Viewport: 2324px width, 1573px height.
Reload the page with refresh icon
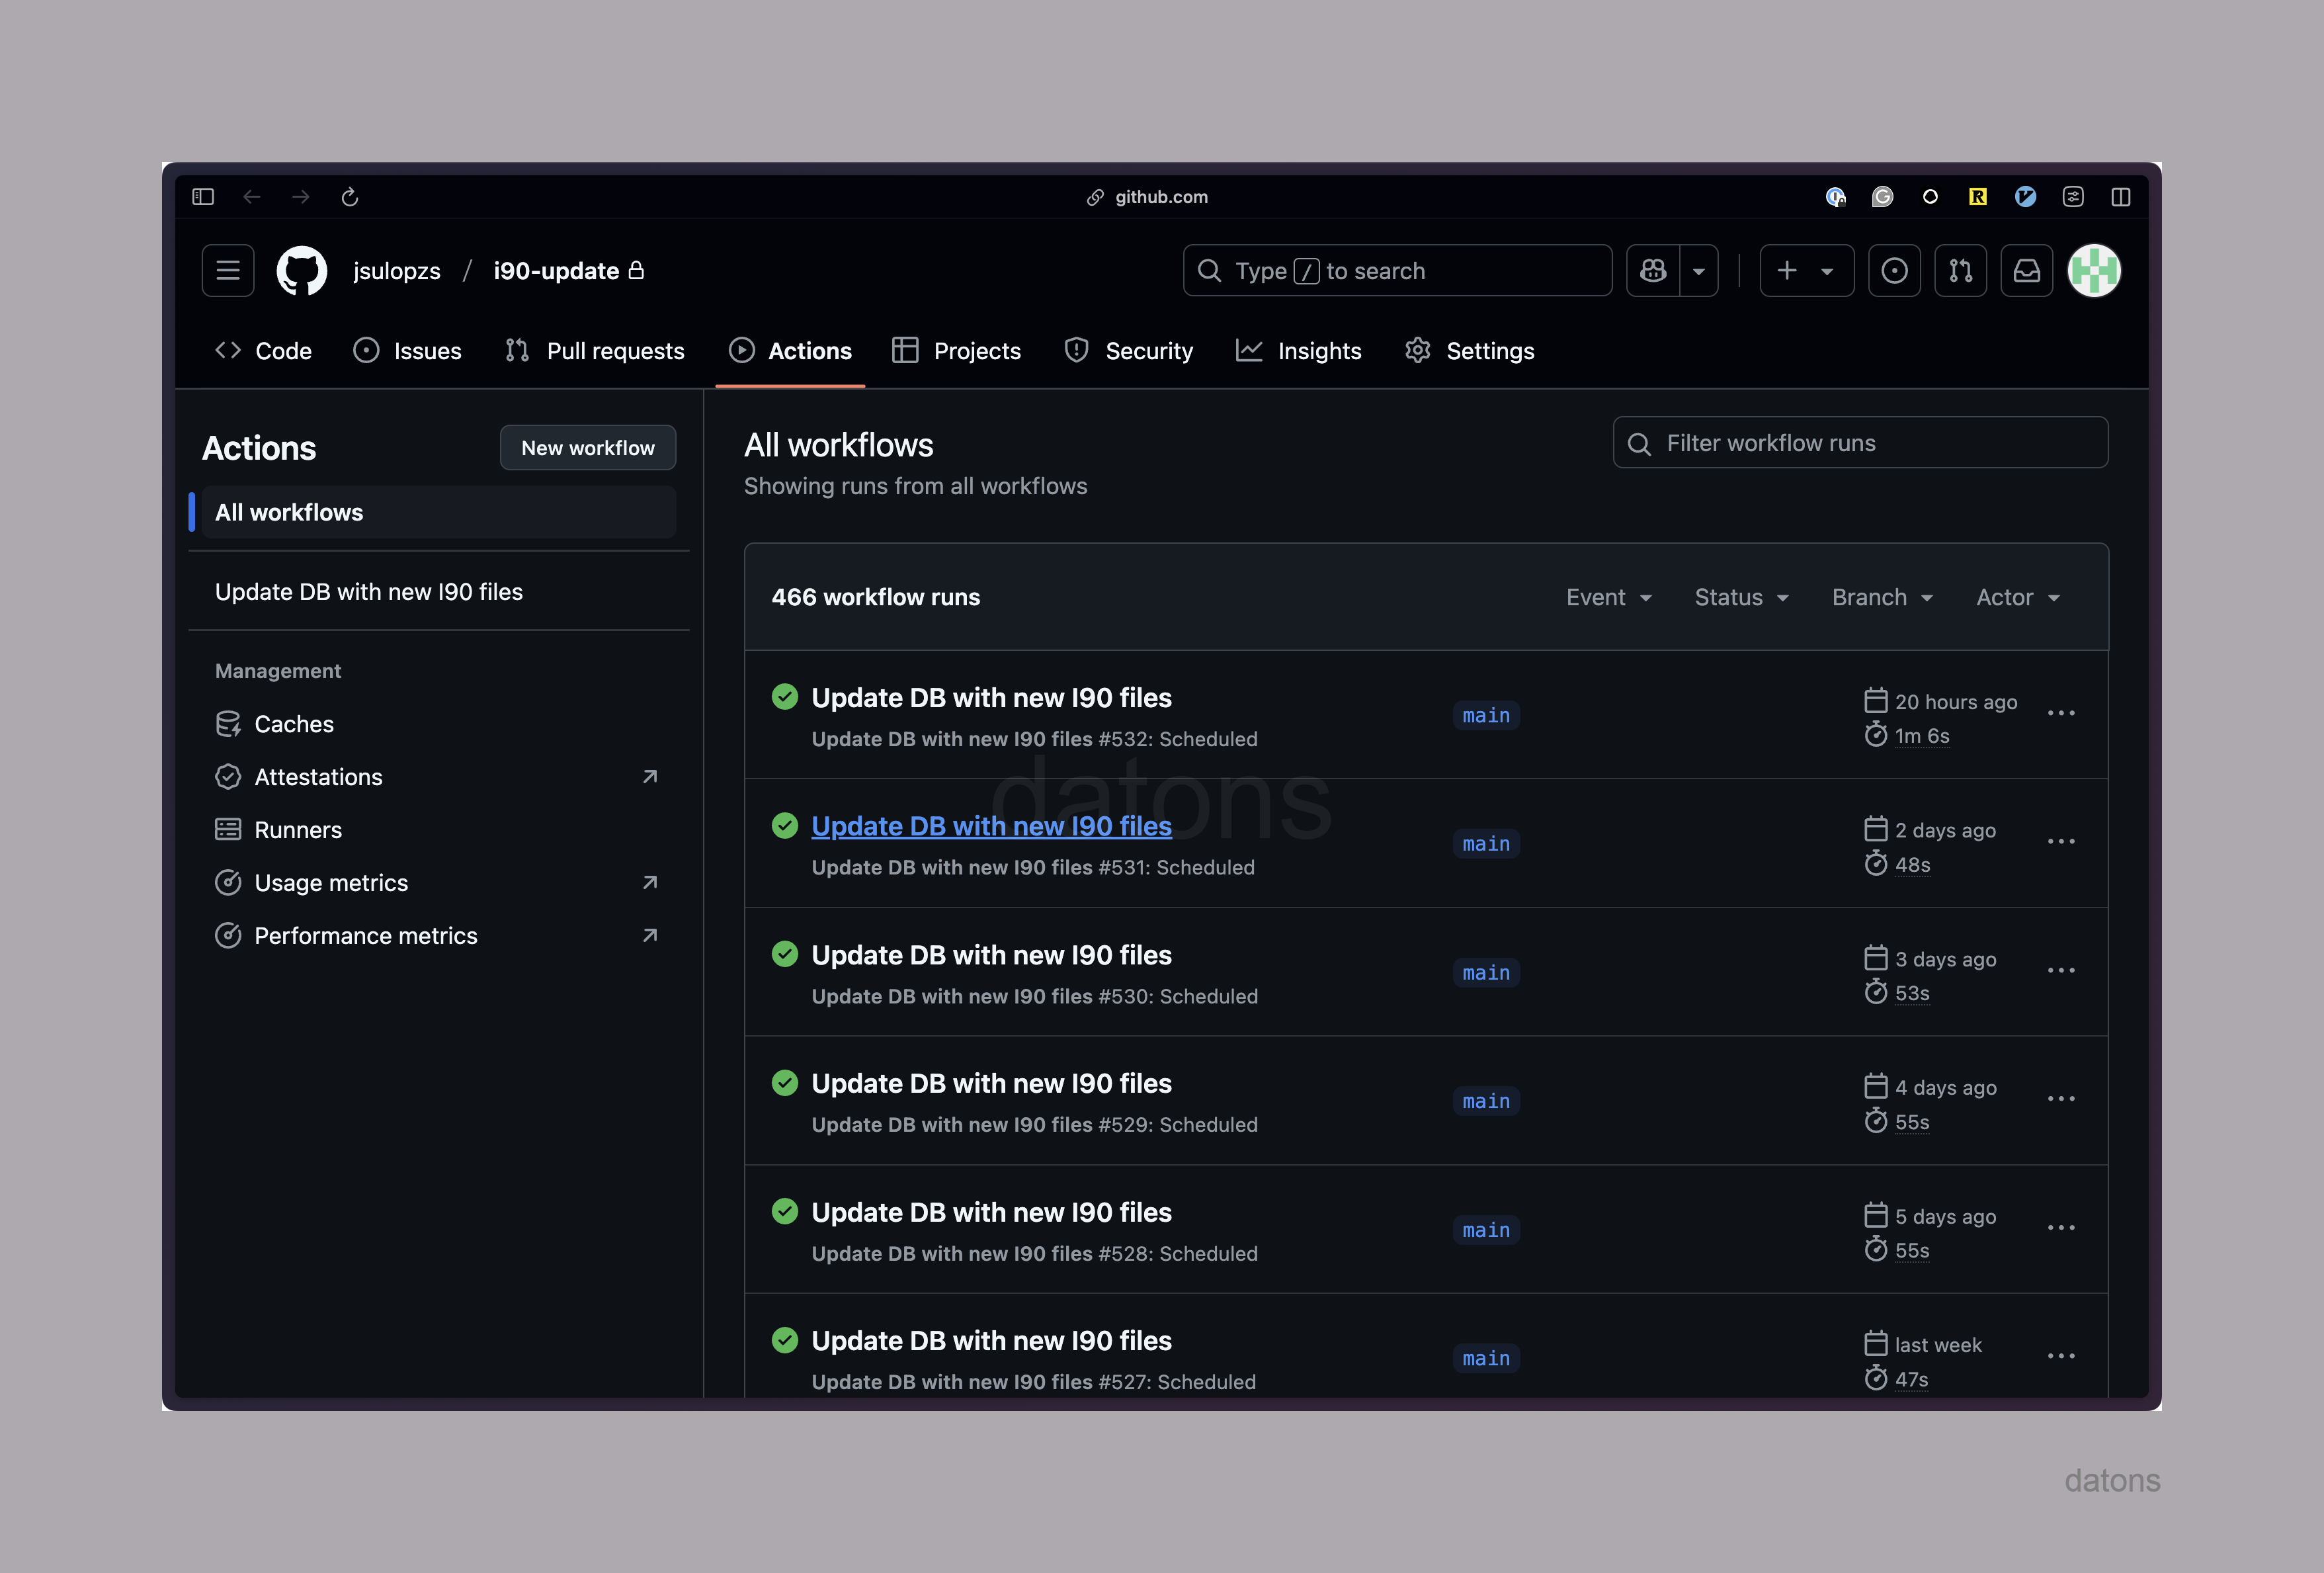coord(350,197)
